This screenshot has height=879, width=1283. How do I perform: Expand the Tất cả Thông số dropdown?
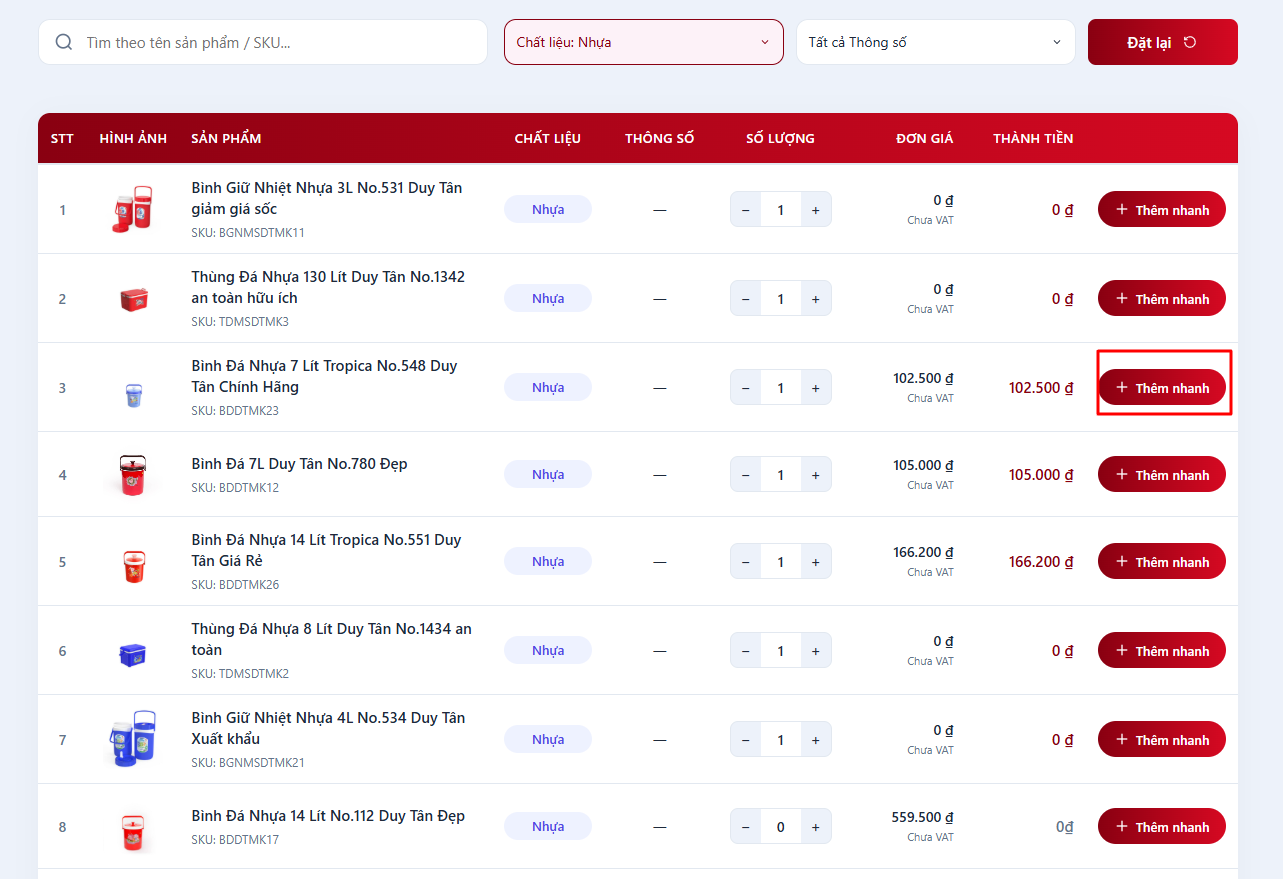pyautogui.click(x=935, y=42)
